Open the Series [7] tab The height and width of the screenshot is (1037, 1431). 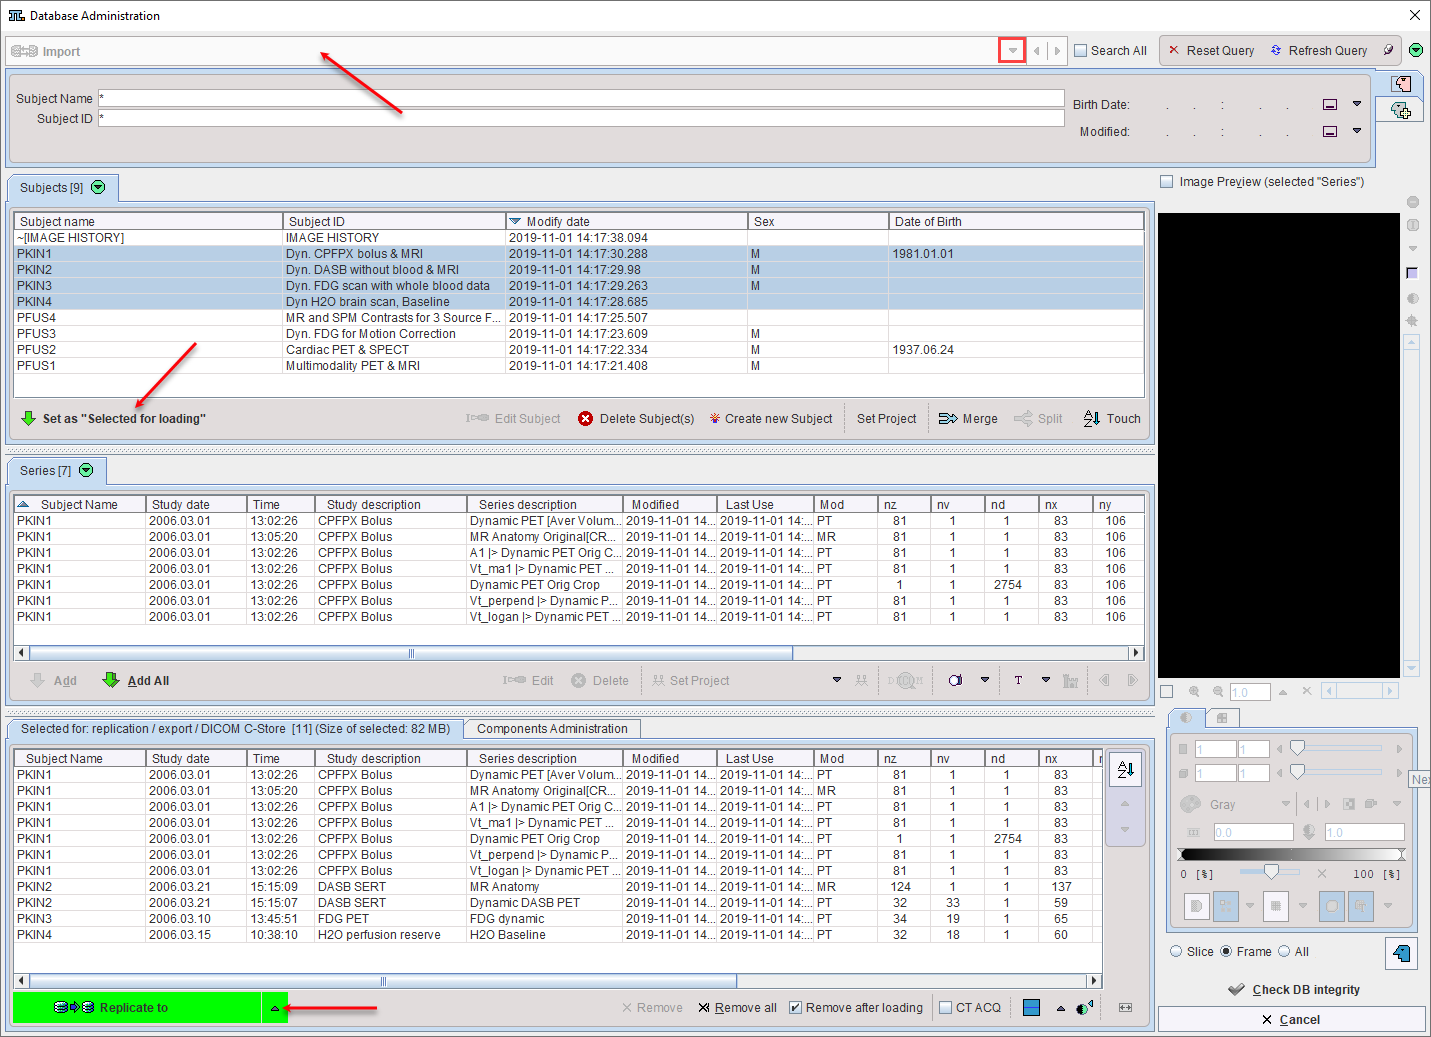coord(56,470)
